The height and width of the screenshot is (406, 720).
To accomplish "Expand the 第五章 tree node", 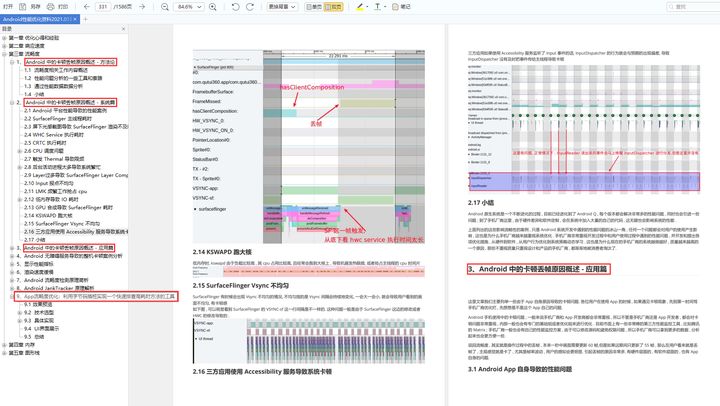I will pyautogui.click(x=4, y=353).
